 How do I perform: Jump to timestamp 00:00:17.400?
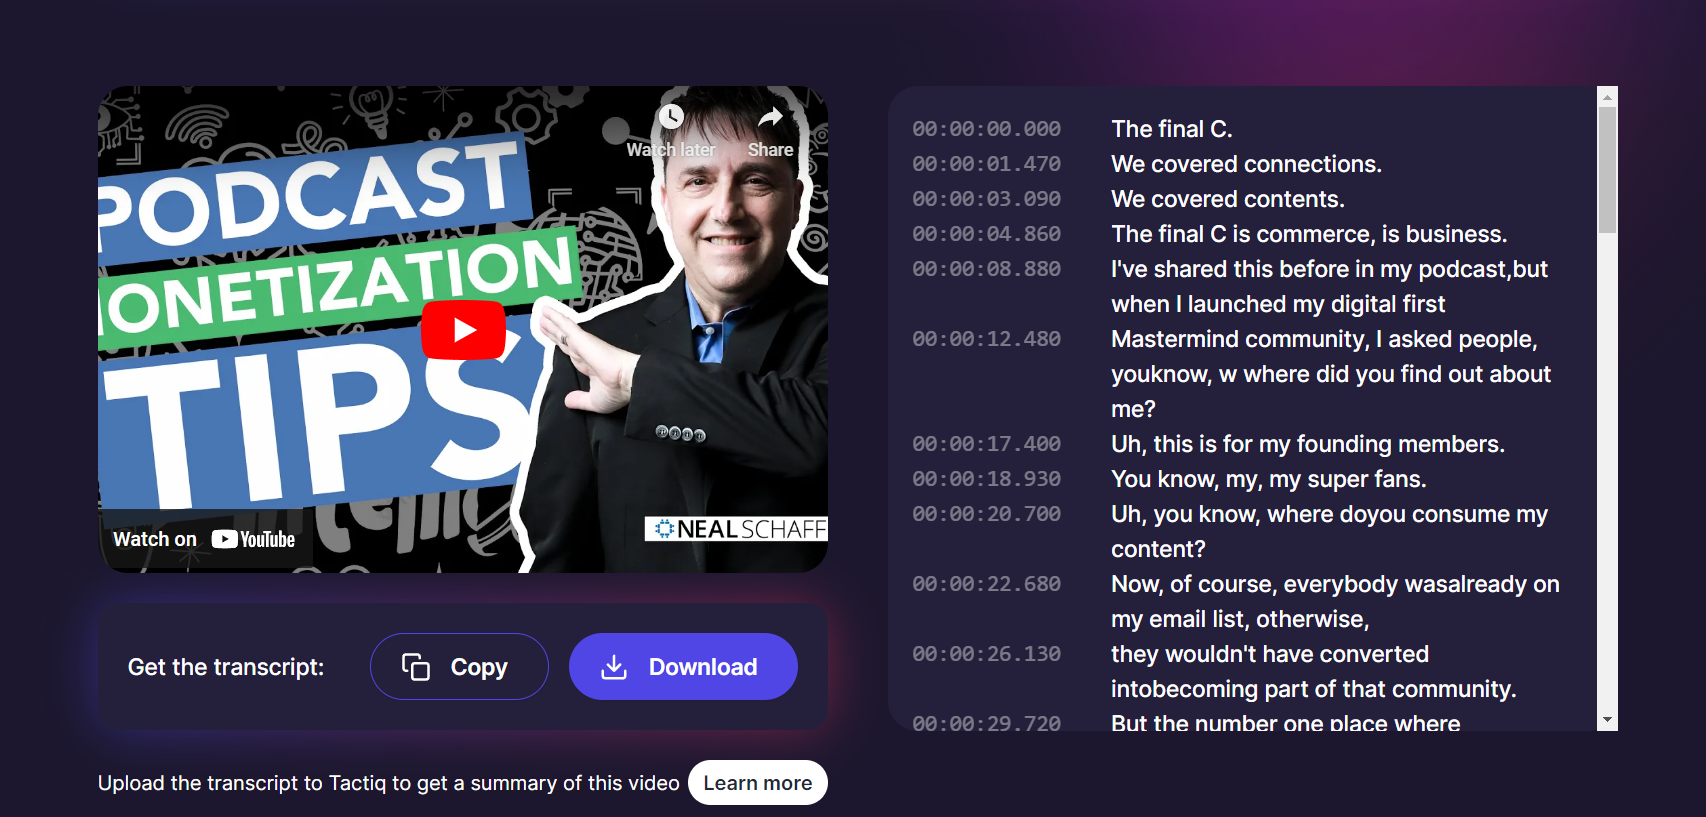pos(986,444)
